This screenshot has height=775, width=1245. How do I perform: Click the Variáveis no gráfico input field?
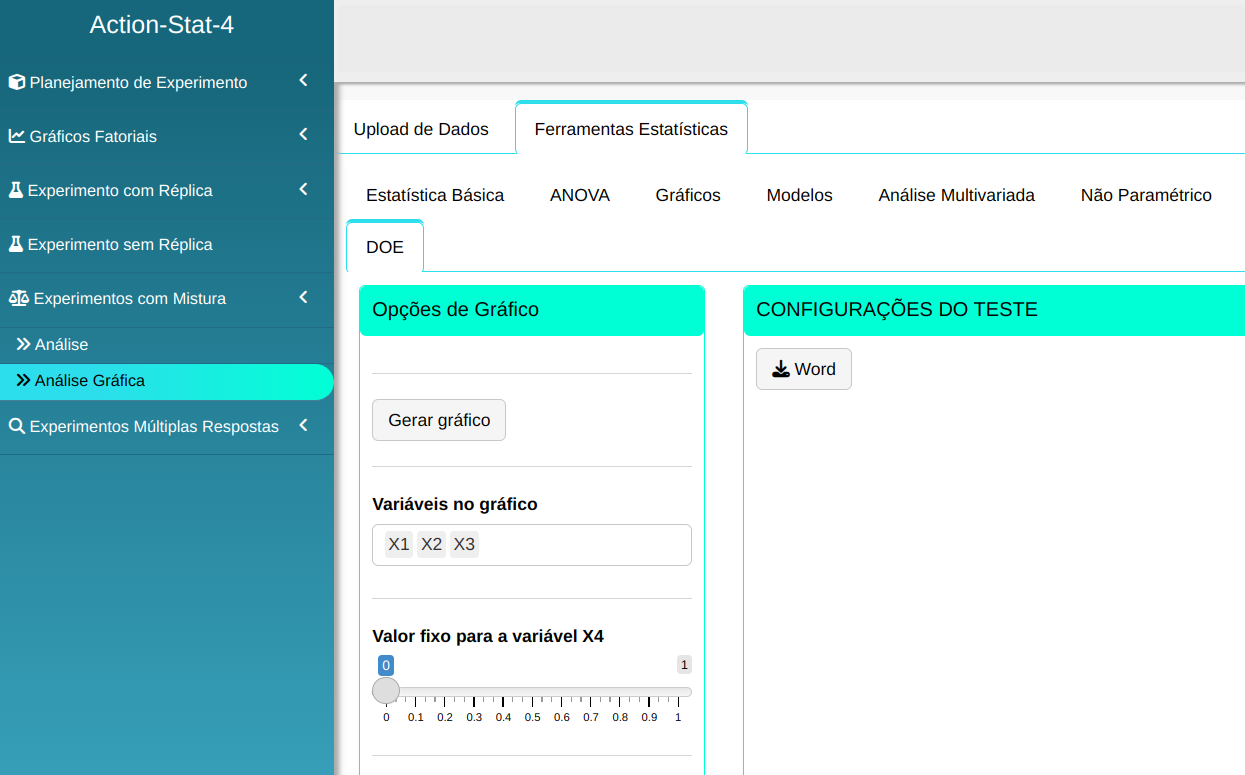(x=580, y=545)
